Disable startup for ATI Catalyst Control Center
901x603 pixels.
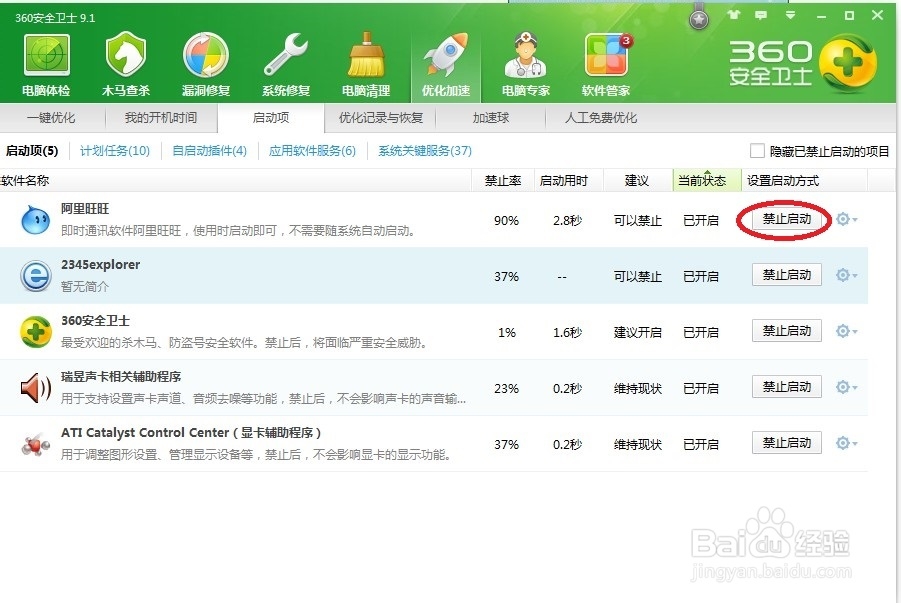click(x=787, y=443)
